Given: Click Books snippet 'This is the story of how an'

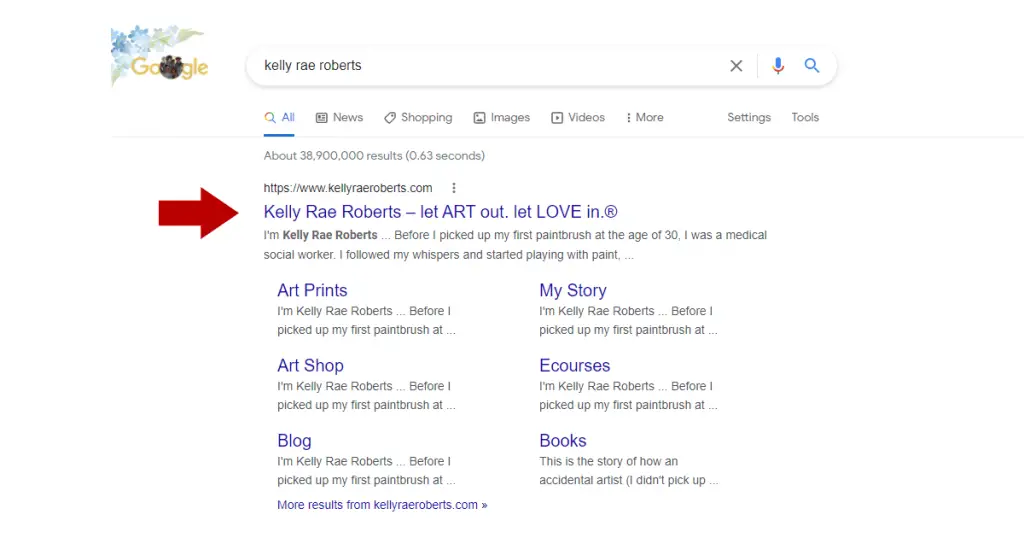Looking at the screenshot, I should tap(609, 462).
